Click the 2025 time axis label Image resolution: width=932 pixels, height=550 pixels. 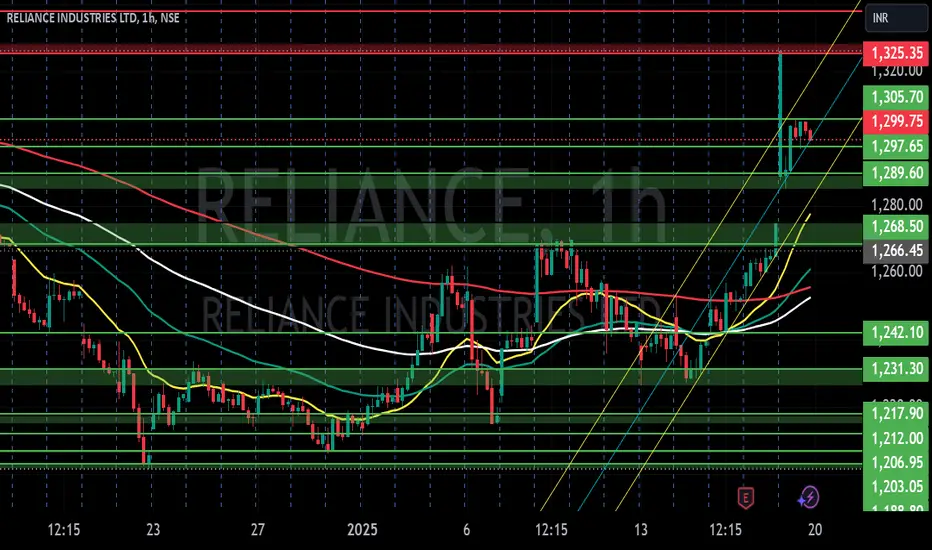tap(362, 529)
